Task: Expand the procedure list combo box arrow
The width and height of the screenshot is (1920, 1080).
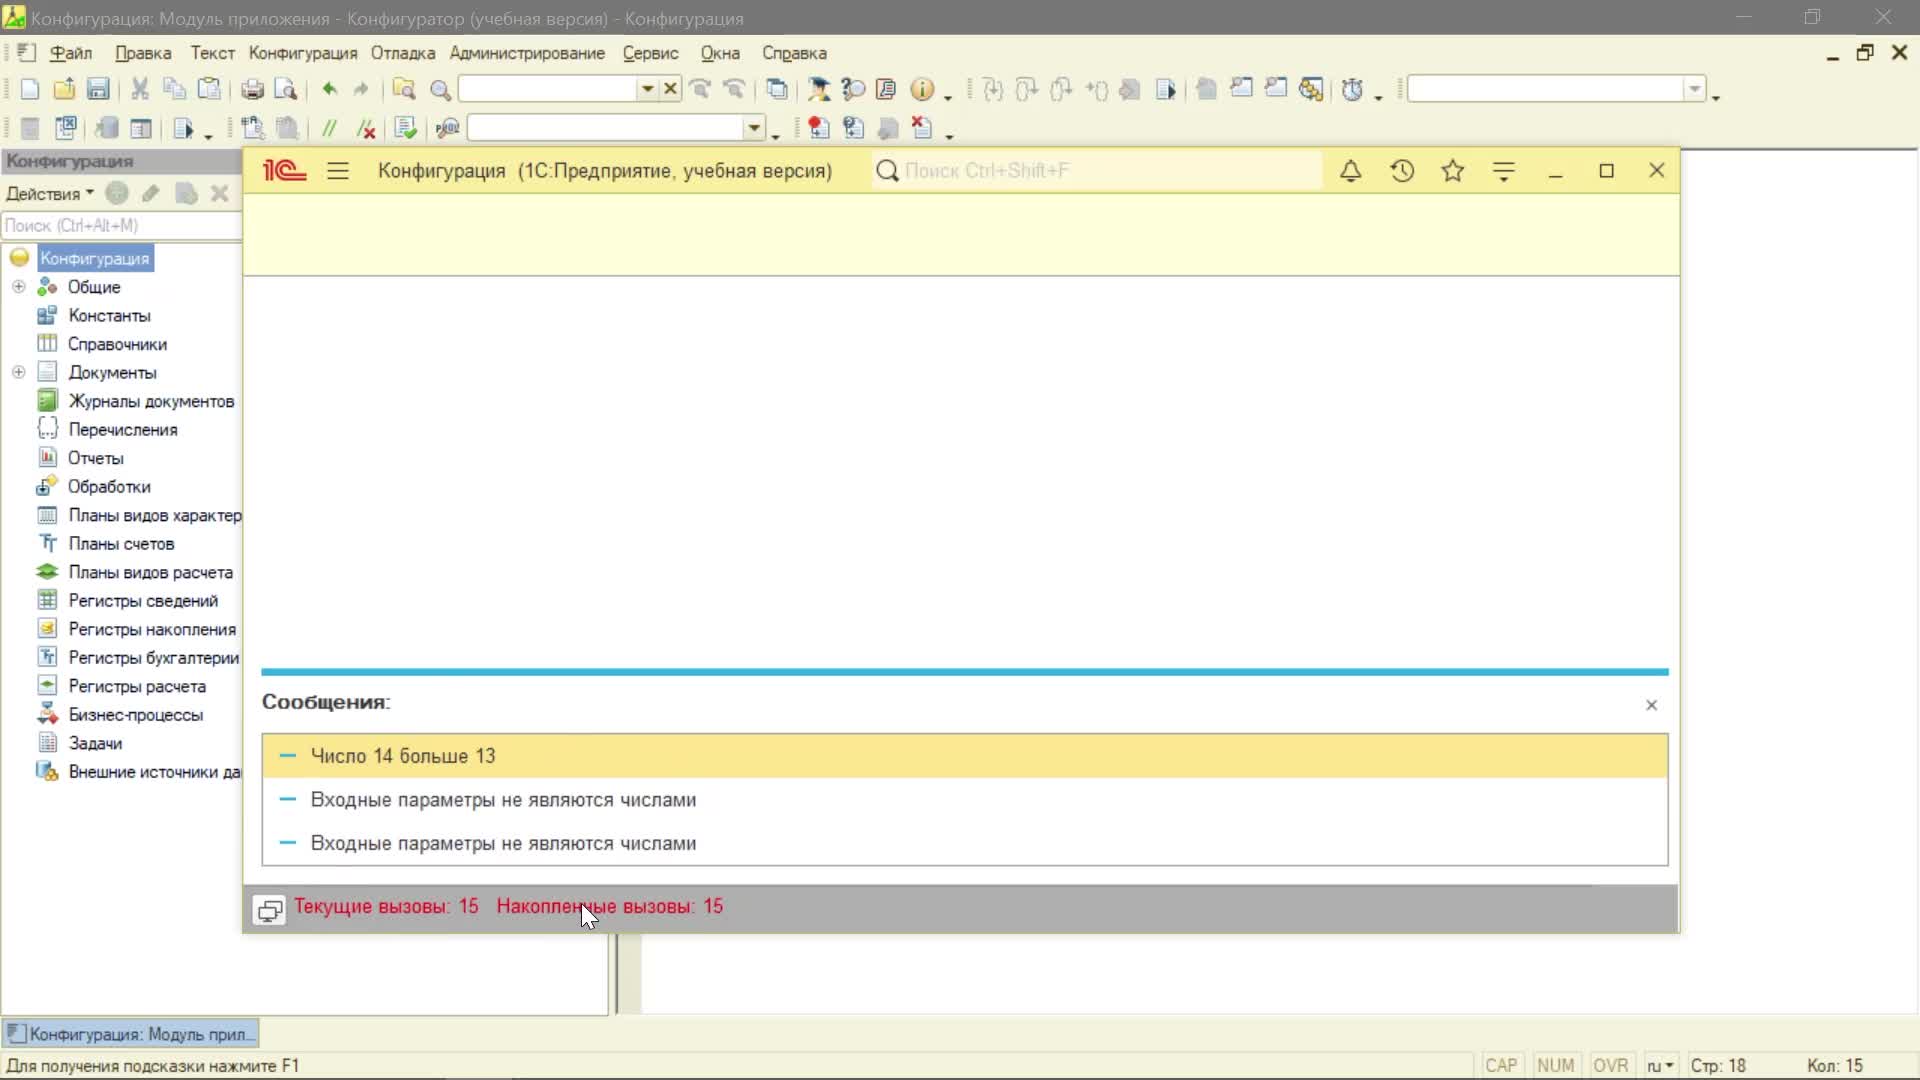Action: click(753, 128)
